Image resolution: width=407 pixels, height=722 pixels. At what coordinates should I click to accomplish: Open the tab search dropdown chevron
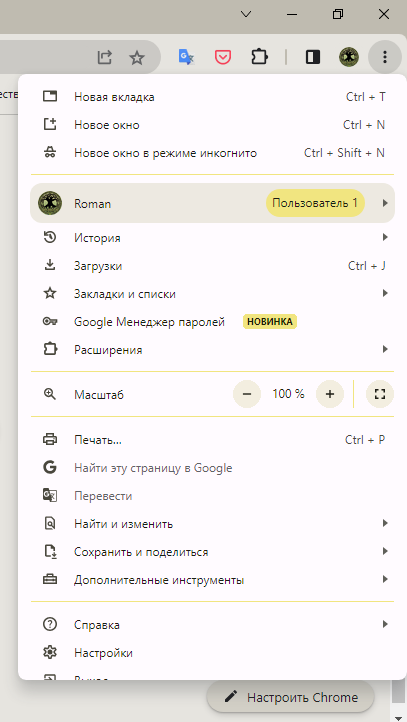click(246, 15)
